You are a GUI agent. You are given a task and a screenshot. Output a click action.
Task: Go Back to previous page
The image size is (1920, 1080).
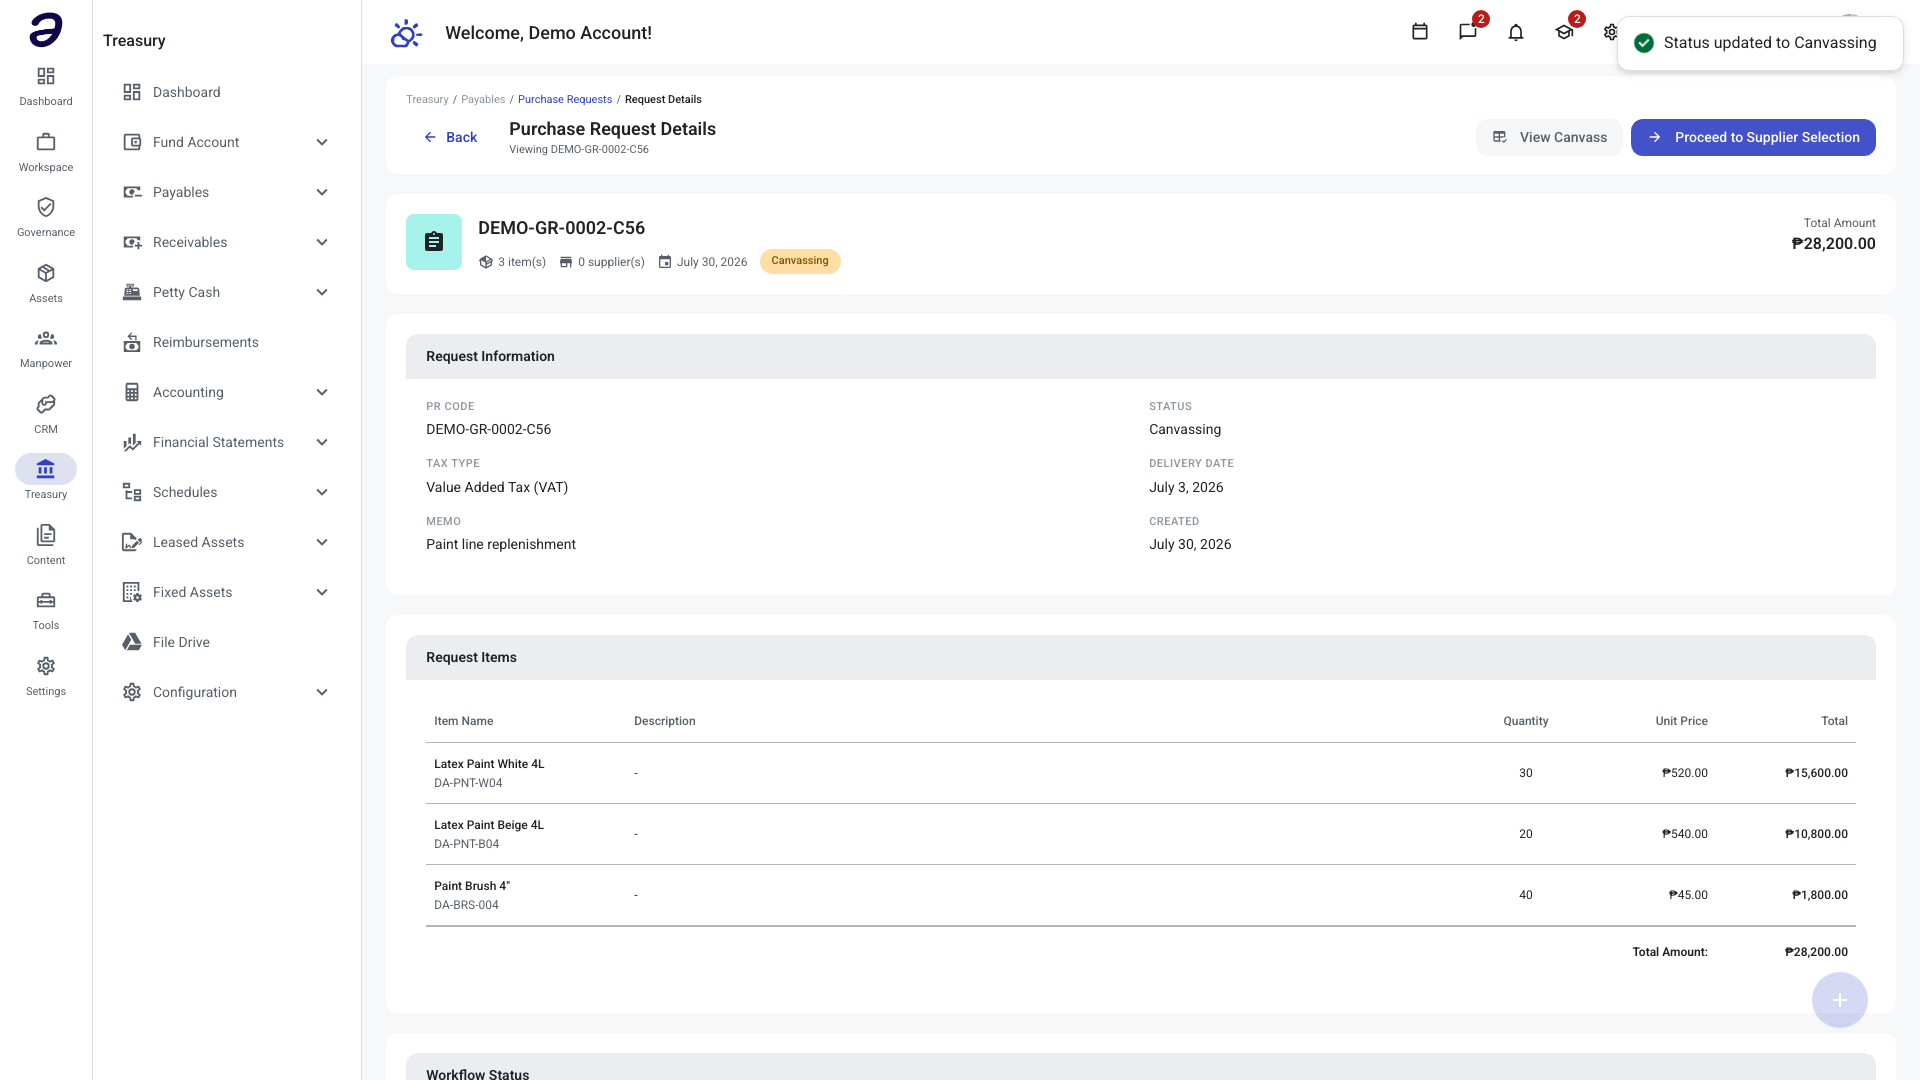click(450, 137)
